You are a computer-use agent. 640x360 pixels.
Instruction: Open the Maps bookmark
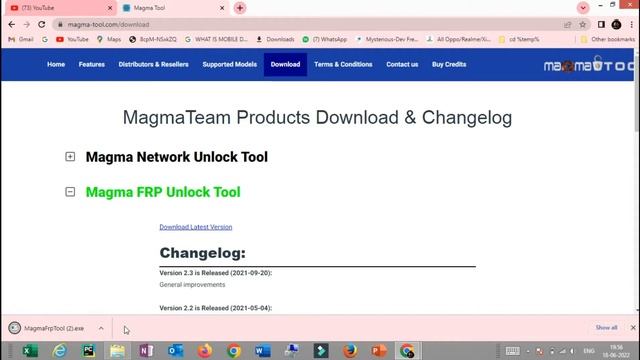109,39
